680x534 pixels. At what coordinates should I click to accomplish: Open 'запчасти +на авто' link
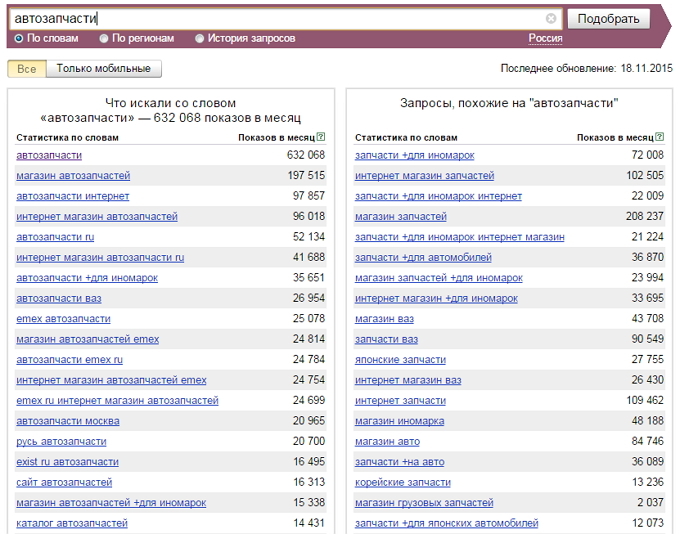400,462
